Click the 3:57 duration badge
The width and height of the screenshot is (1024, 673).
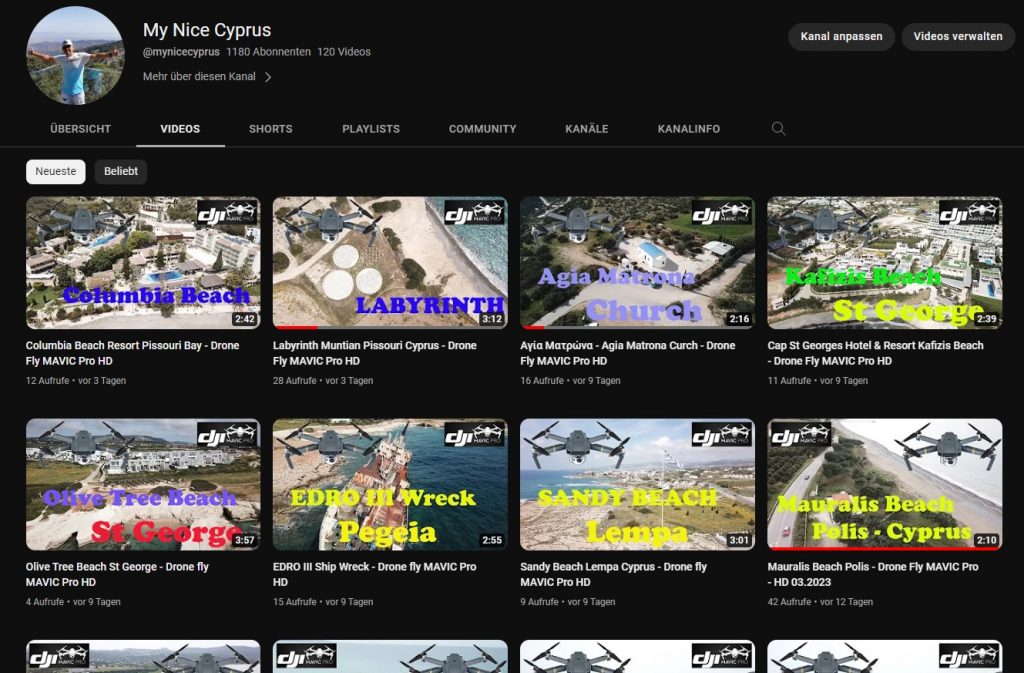(244, 540)
